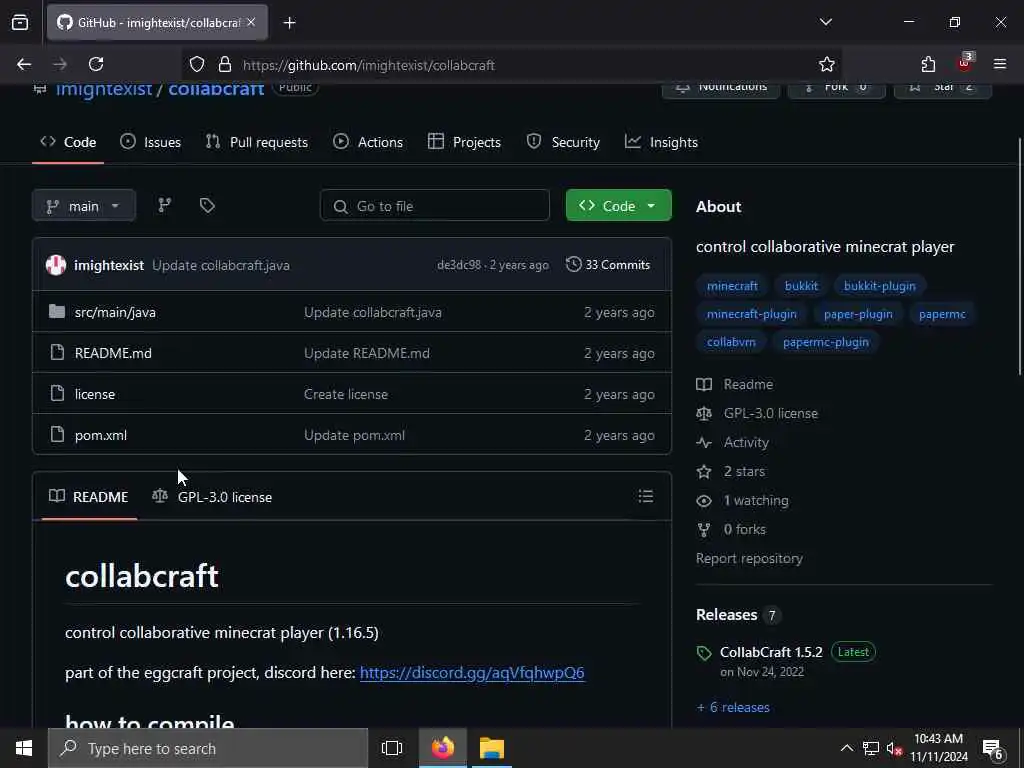1024x768 pixels.
Task: Click the de3dc98 commit hash
Action: point(458,264)
